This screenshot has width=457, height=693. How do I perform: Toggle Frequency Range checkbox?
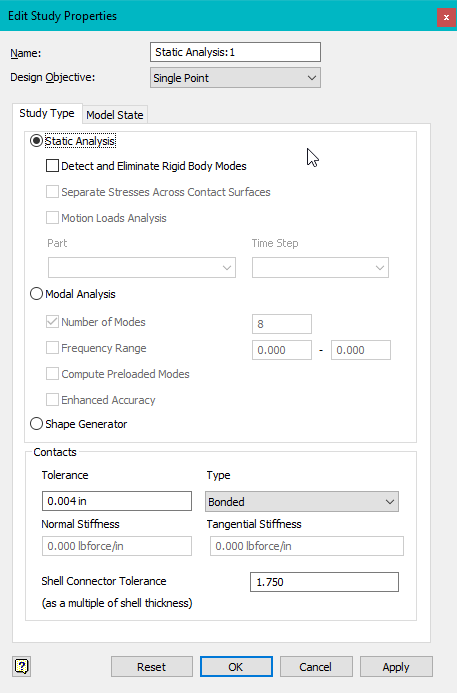pyautogui.click(x=52, y=348)
